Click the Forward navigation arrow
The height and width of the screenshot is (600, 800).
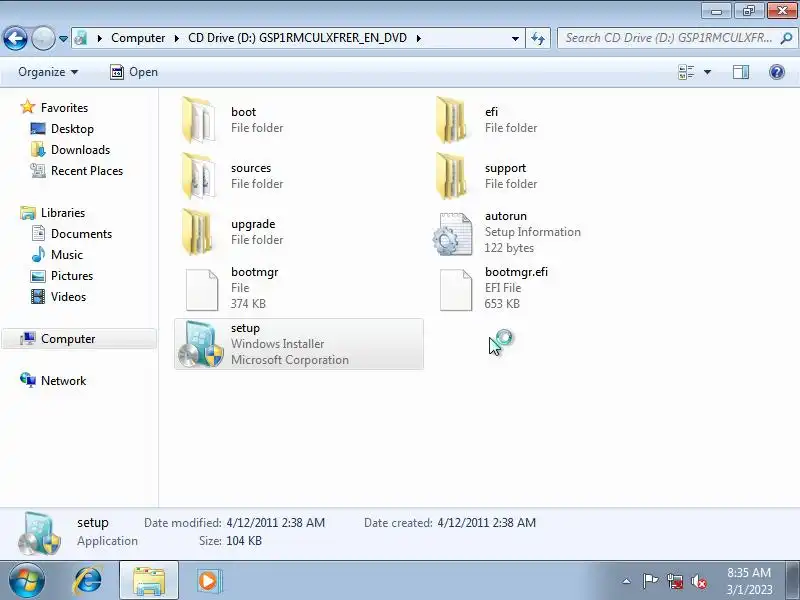pos(43,38)
